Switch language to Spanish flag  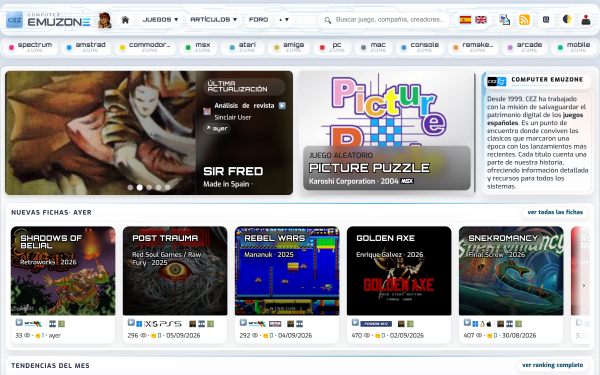[x=465, y=20]
